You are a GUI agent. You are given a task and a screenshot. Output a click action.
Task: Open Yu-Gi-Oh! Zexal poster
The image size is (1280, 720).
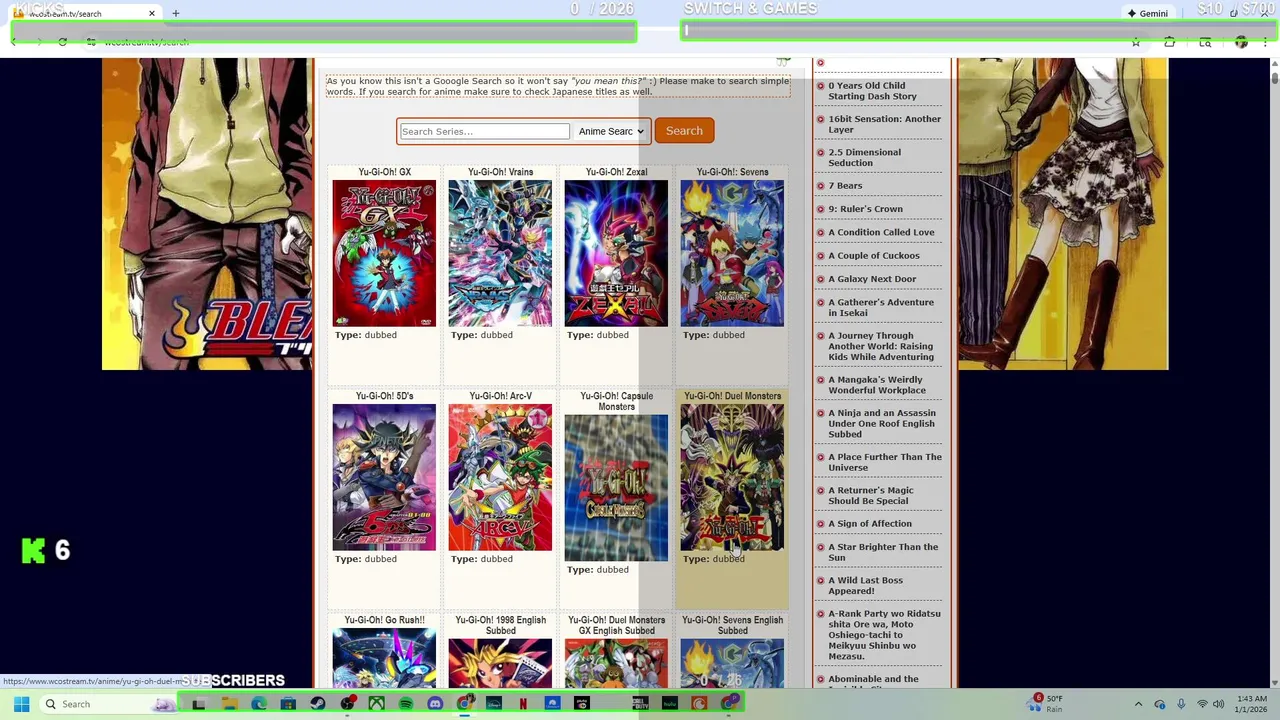[x=616, y=253]
